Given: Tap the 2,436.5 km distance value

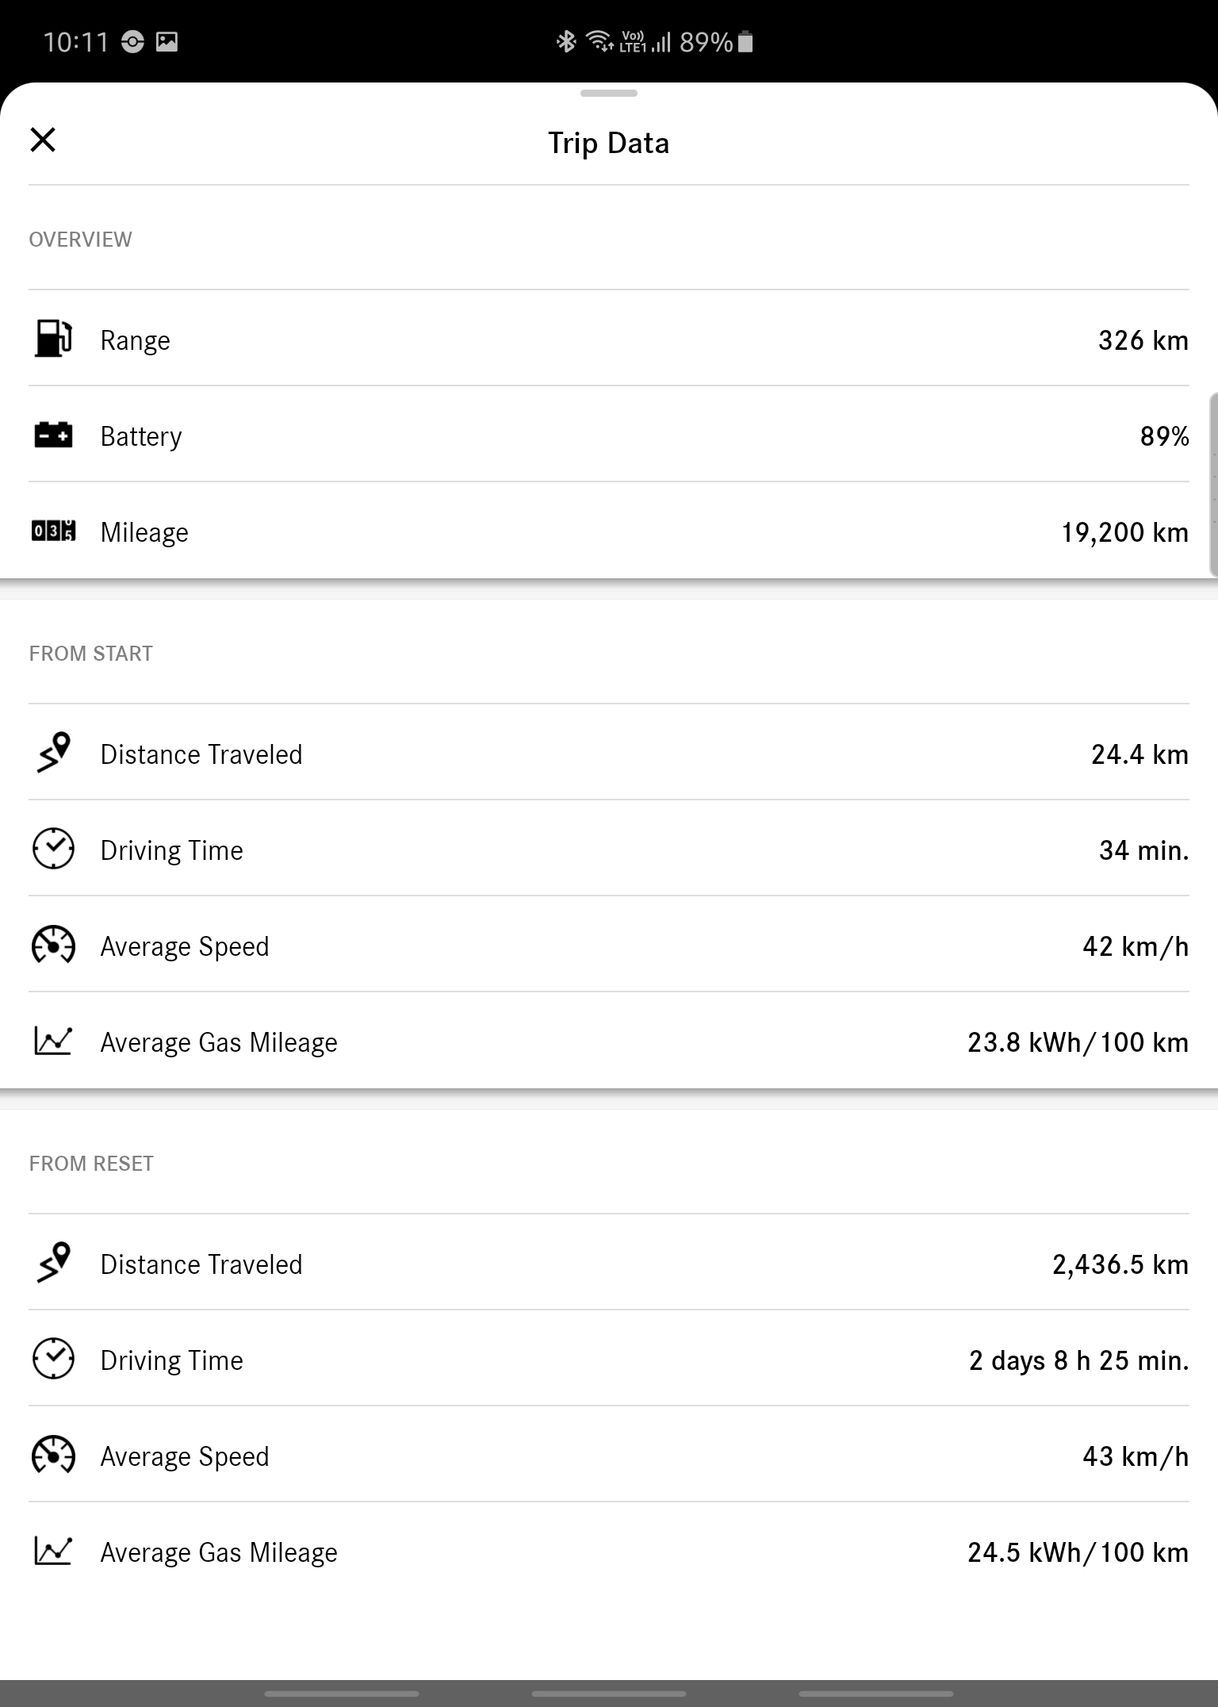Looking at the screenshot, I should tap(1120, 1264).
